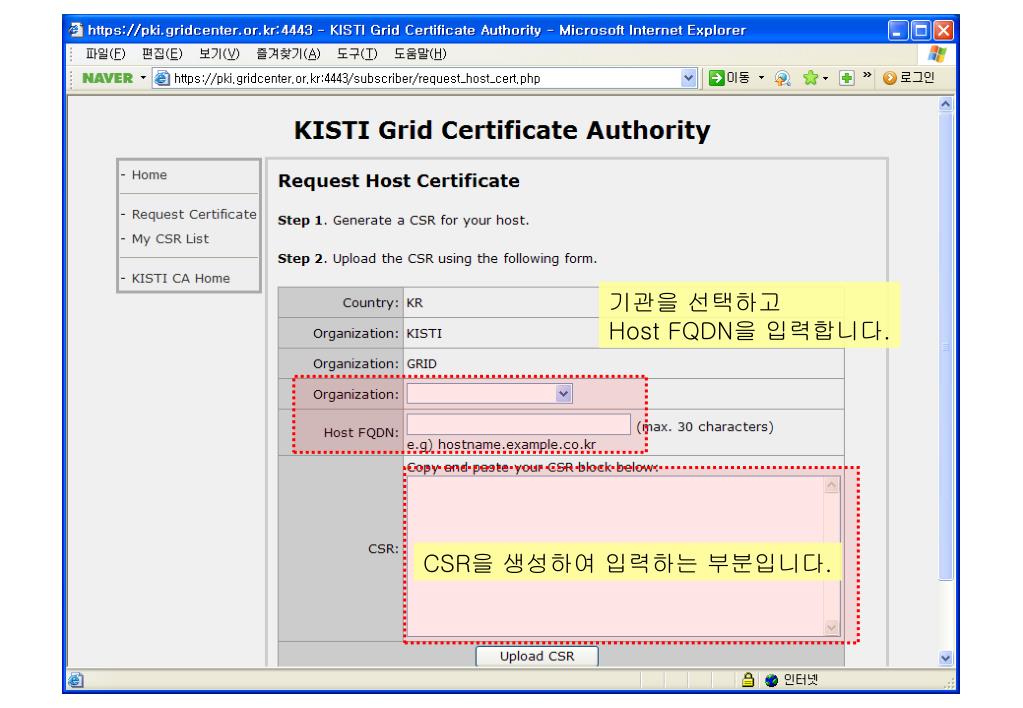1023x708 pixels.
Task: Click the page scrollbar up arrow
Action: [x=945, y=104]
